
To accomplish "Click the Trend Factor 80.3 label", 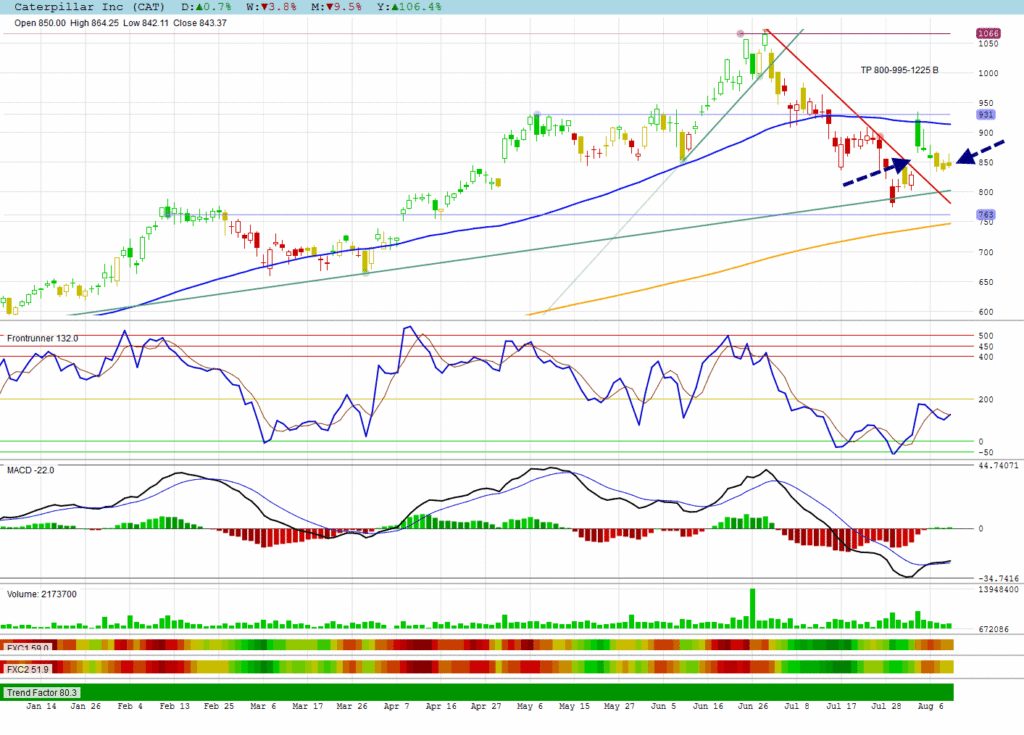I will point(42,693).
